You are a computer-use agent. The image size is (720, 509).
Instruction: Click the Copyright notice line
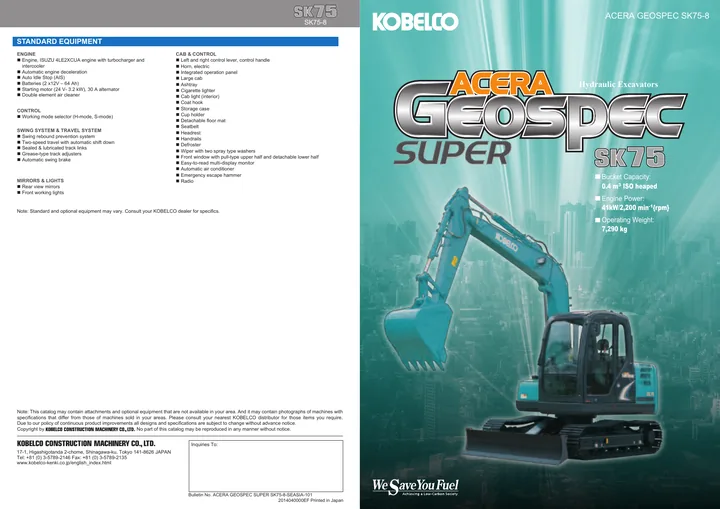point(153,430)
